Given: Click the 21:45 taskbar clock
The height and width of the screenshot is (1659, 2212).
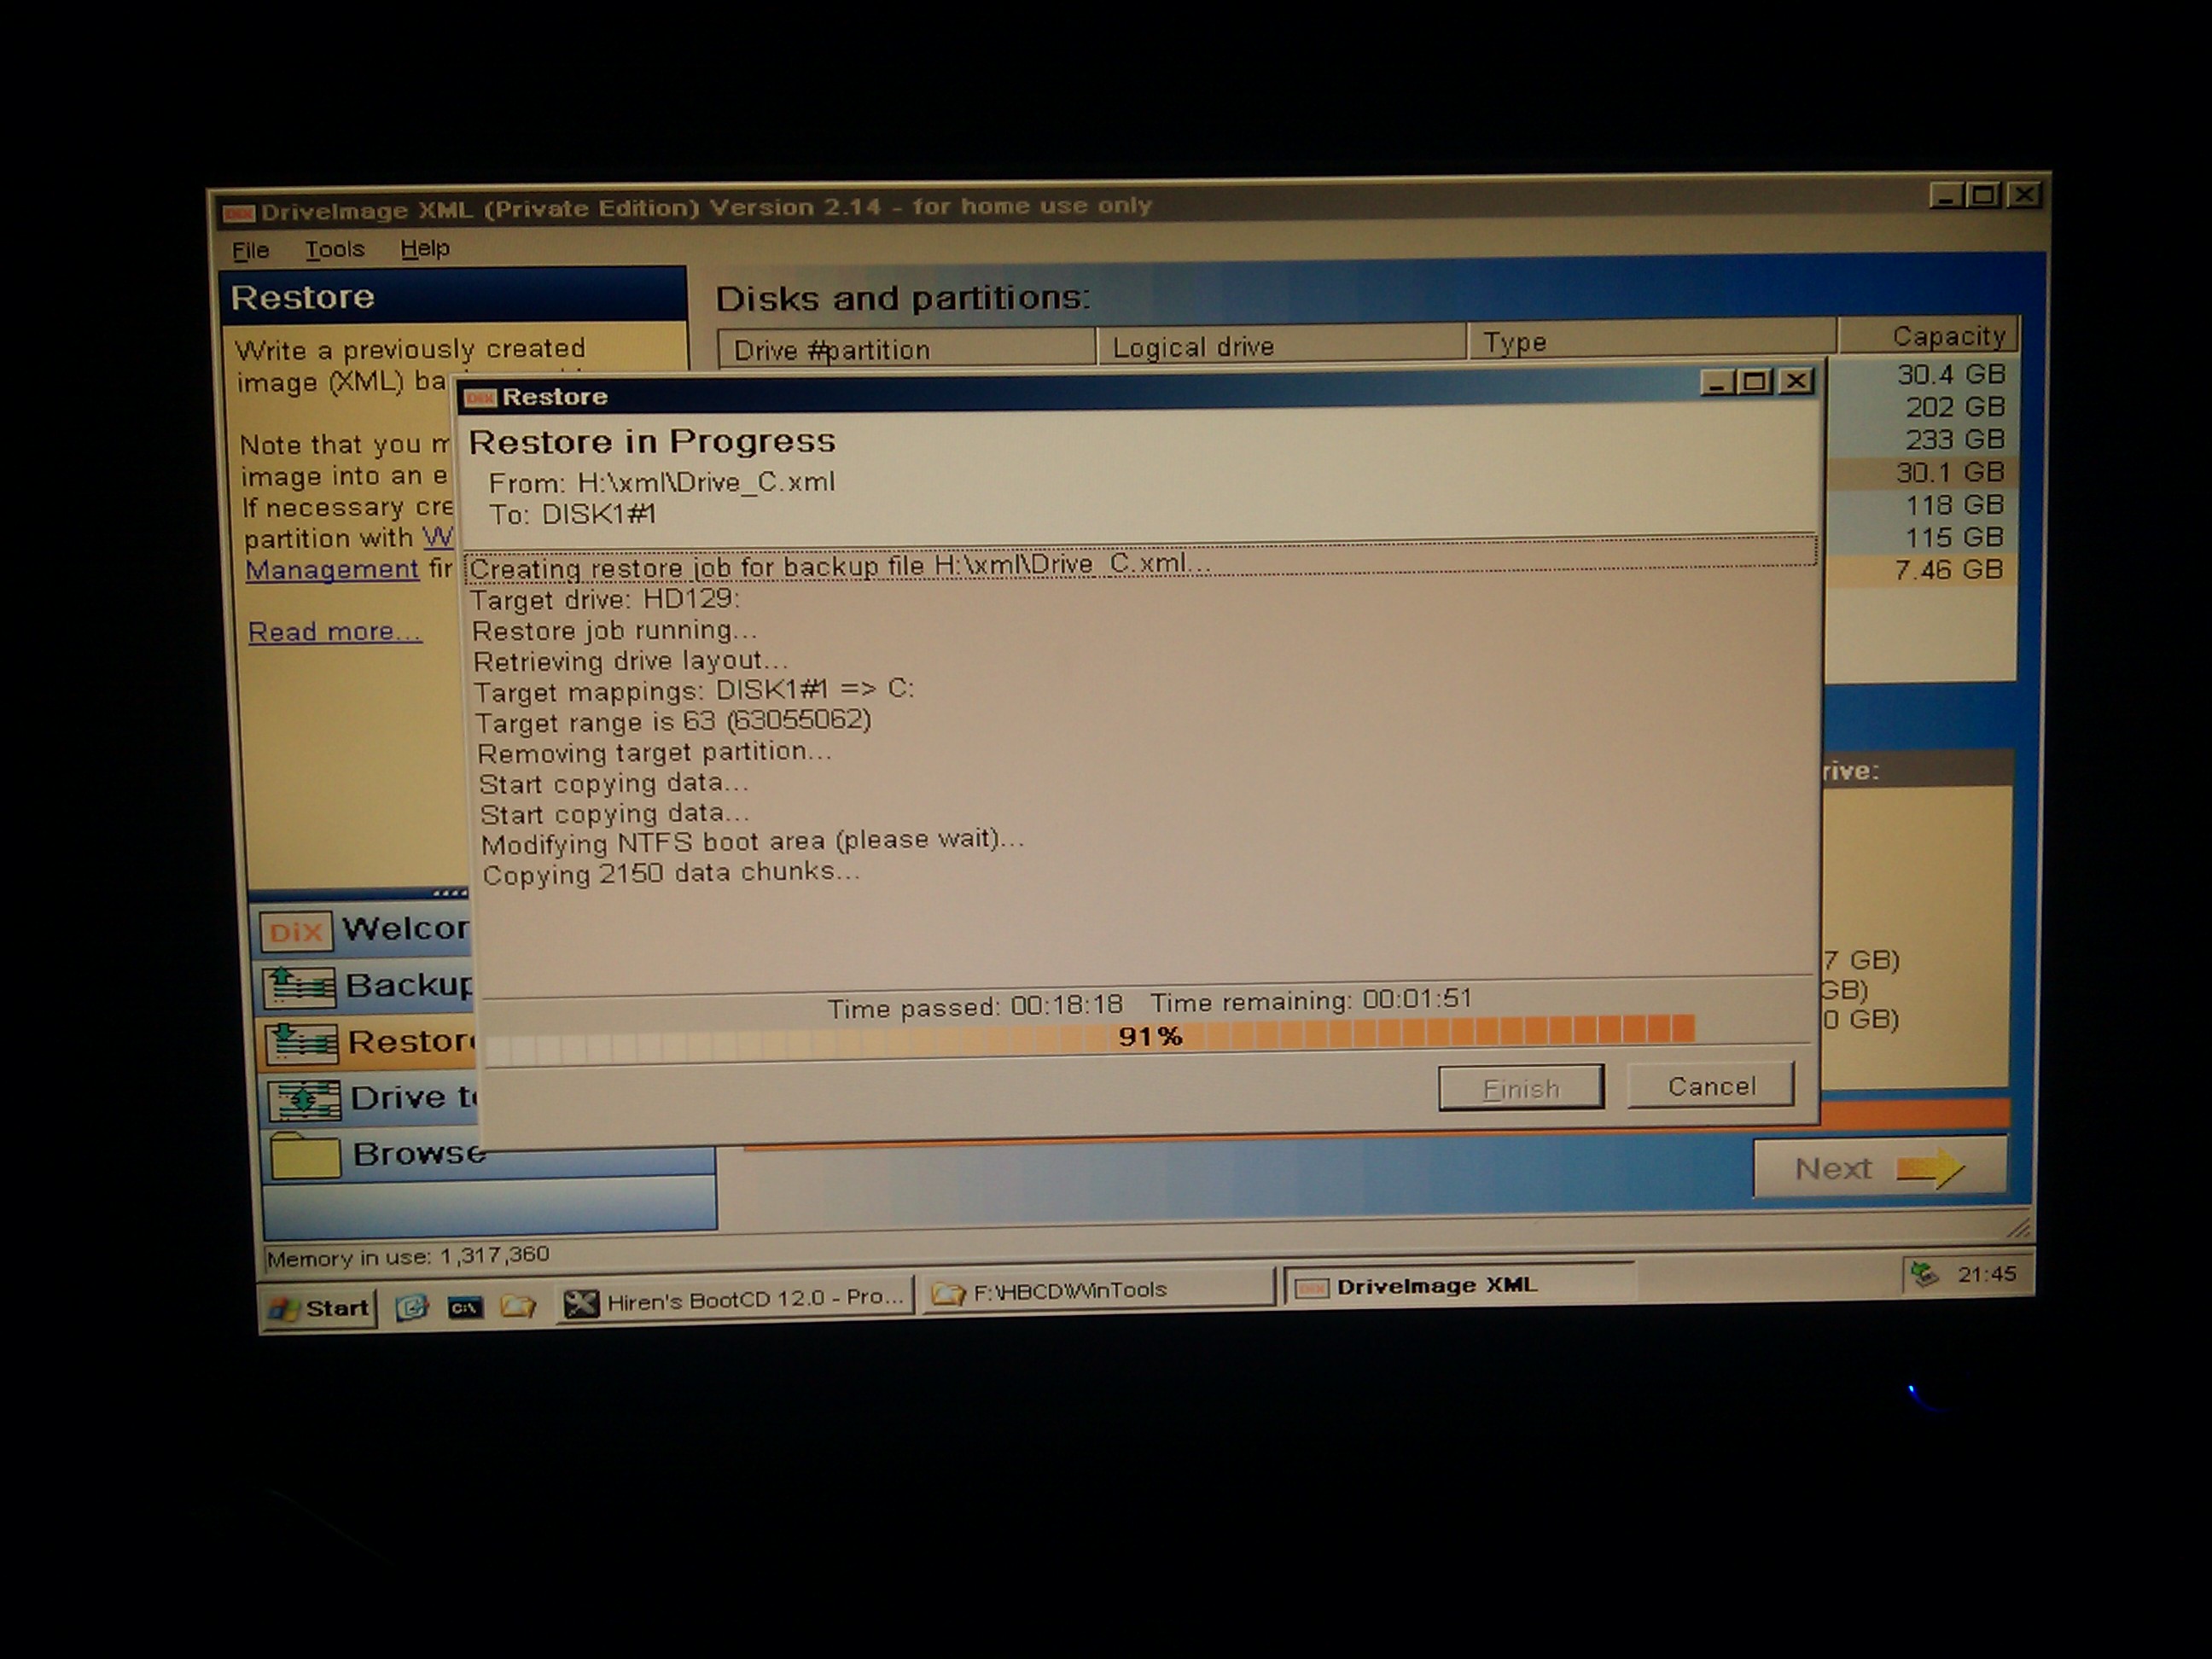Looking at the screenshot, I should pos(1987,1274).
